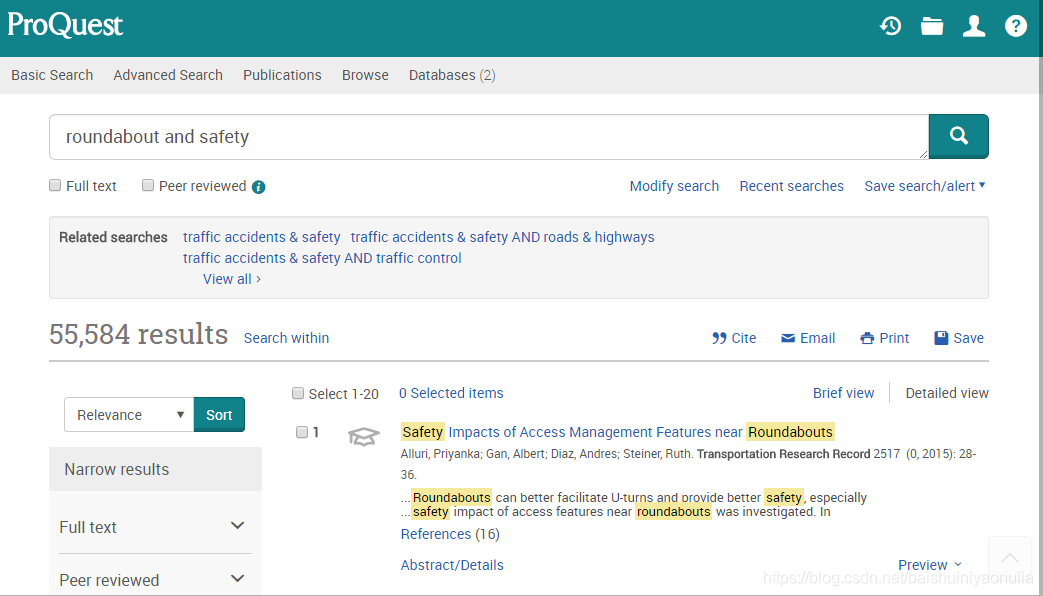
Task: Go to the Advanced Search tab
Action: coord(168,75)
